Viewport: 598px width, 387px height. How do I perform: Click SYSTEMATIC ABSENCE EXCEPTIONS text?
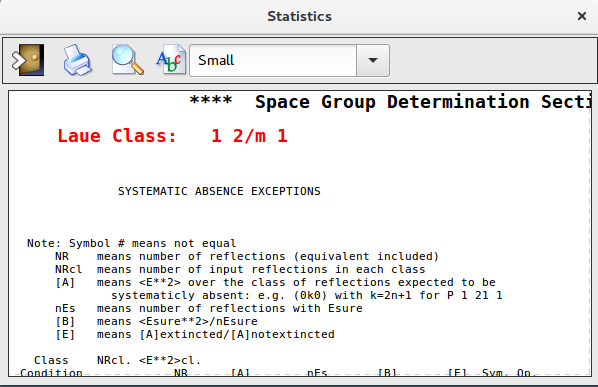pyautogui.click(x=219, y=191)
